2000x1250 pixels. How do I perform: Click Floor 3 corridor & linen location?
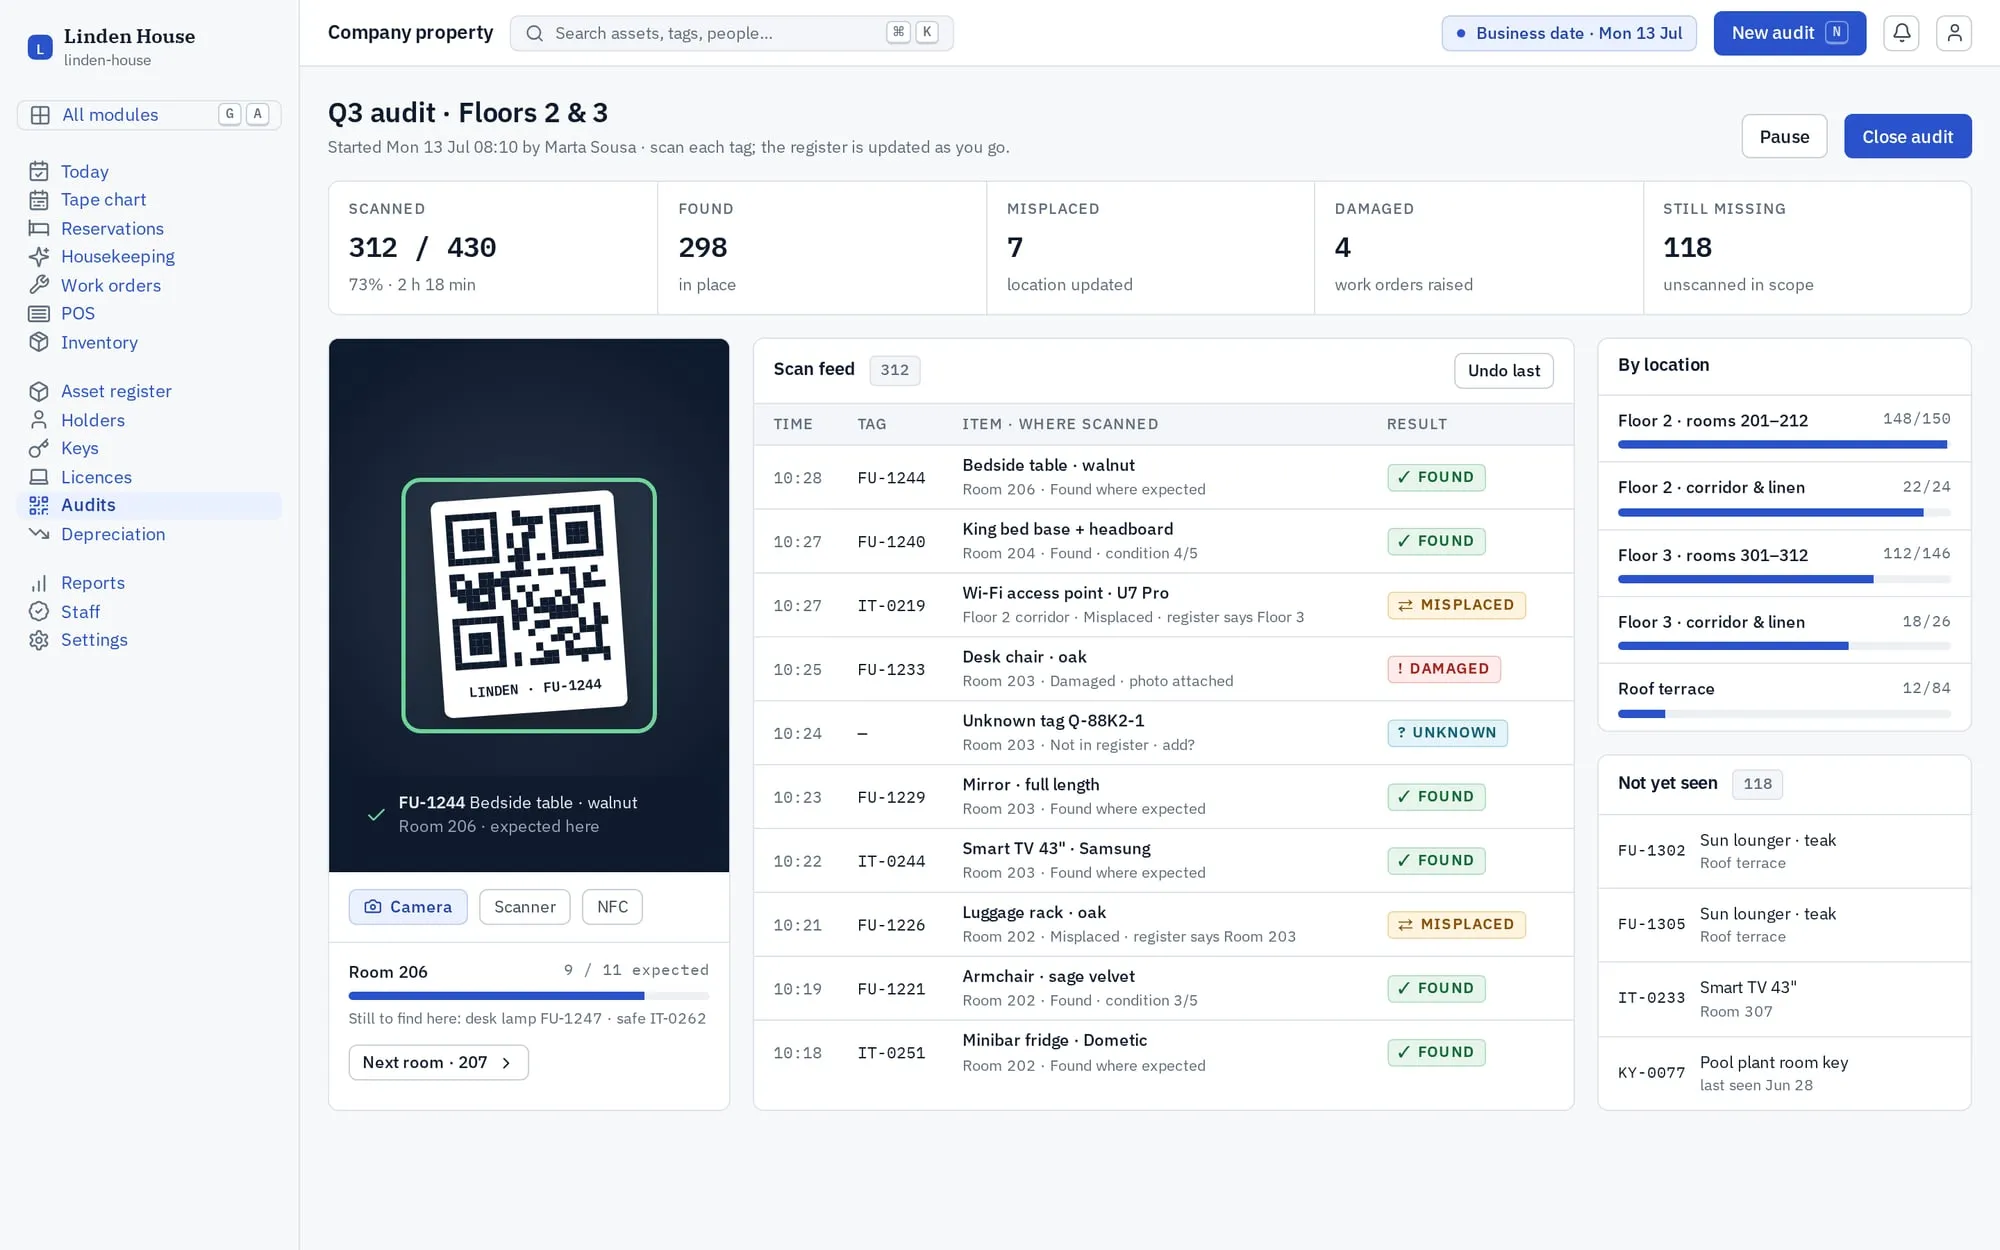point(1784,630)
